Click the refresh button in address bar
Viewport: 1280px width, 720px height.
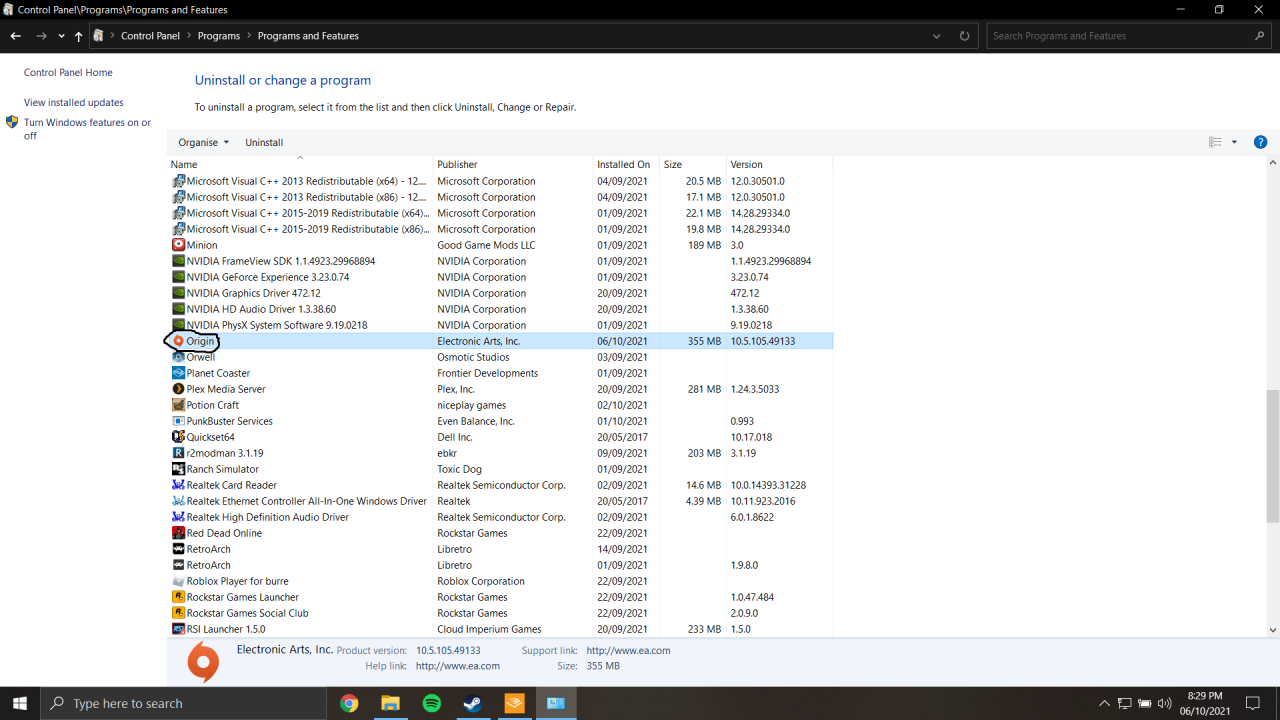coord(964,36)
